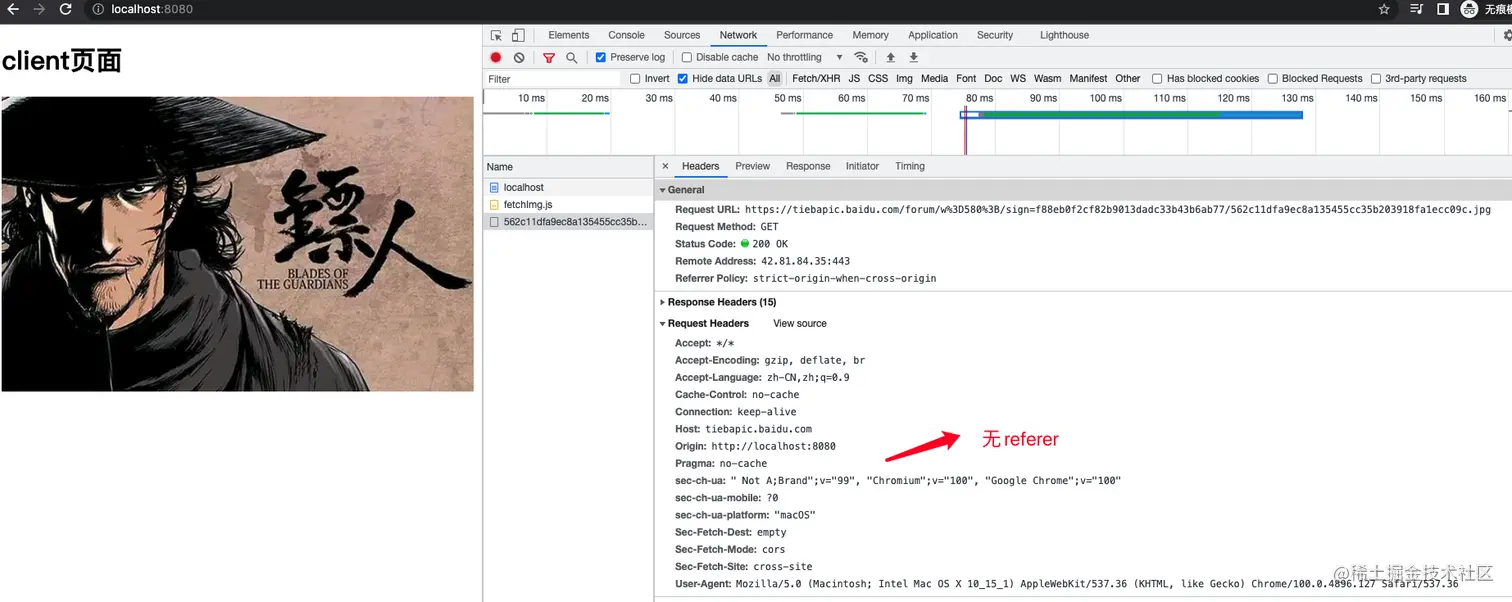This screenshot has height=602, width=1512.
Task: Click the incognito profile icon
Action: [1469, 9]
